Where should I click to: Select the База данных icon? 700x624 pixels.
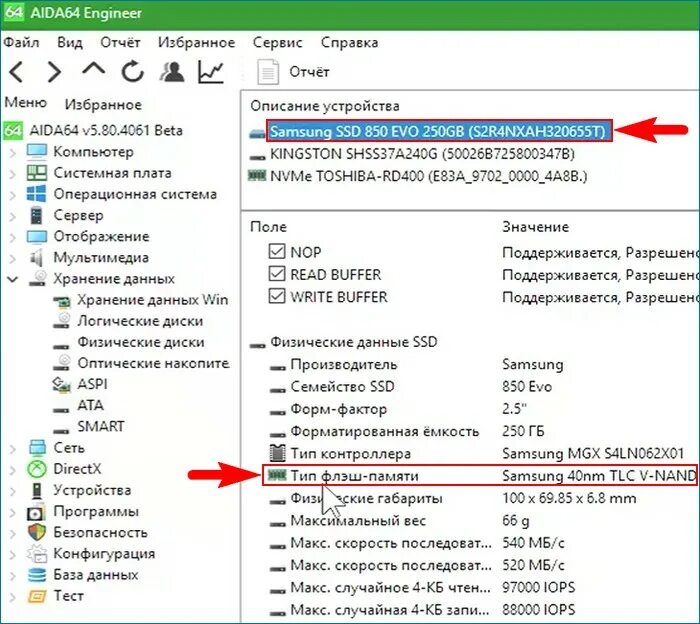coord(37,575)
